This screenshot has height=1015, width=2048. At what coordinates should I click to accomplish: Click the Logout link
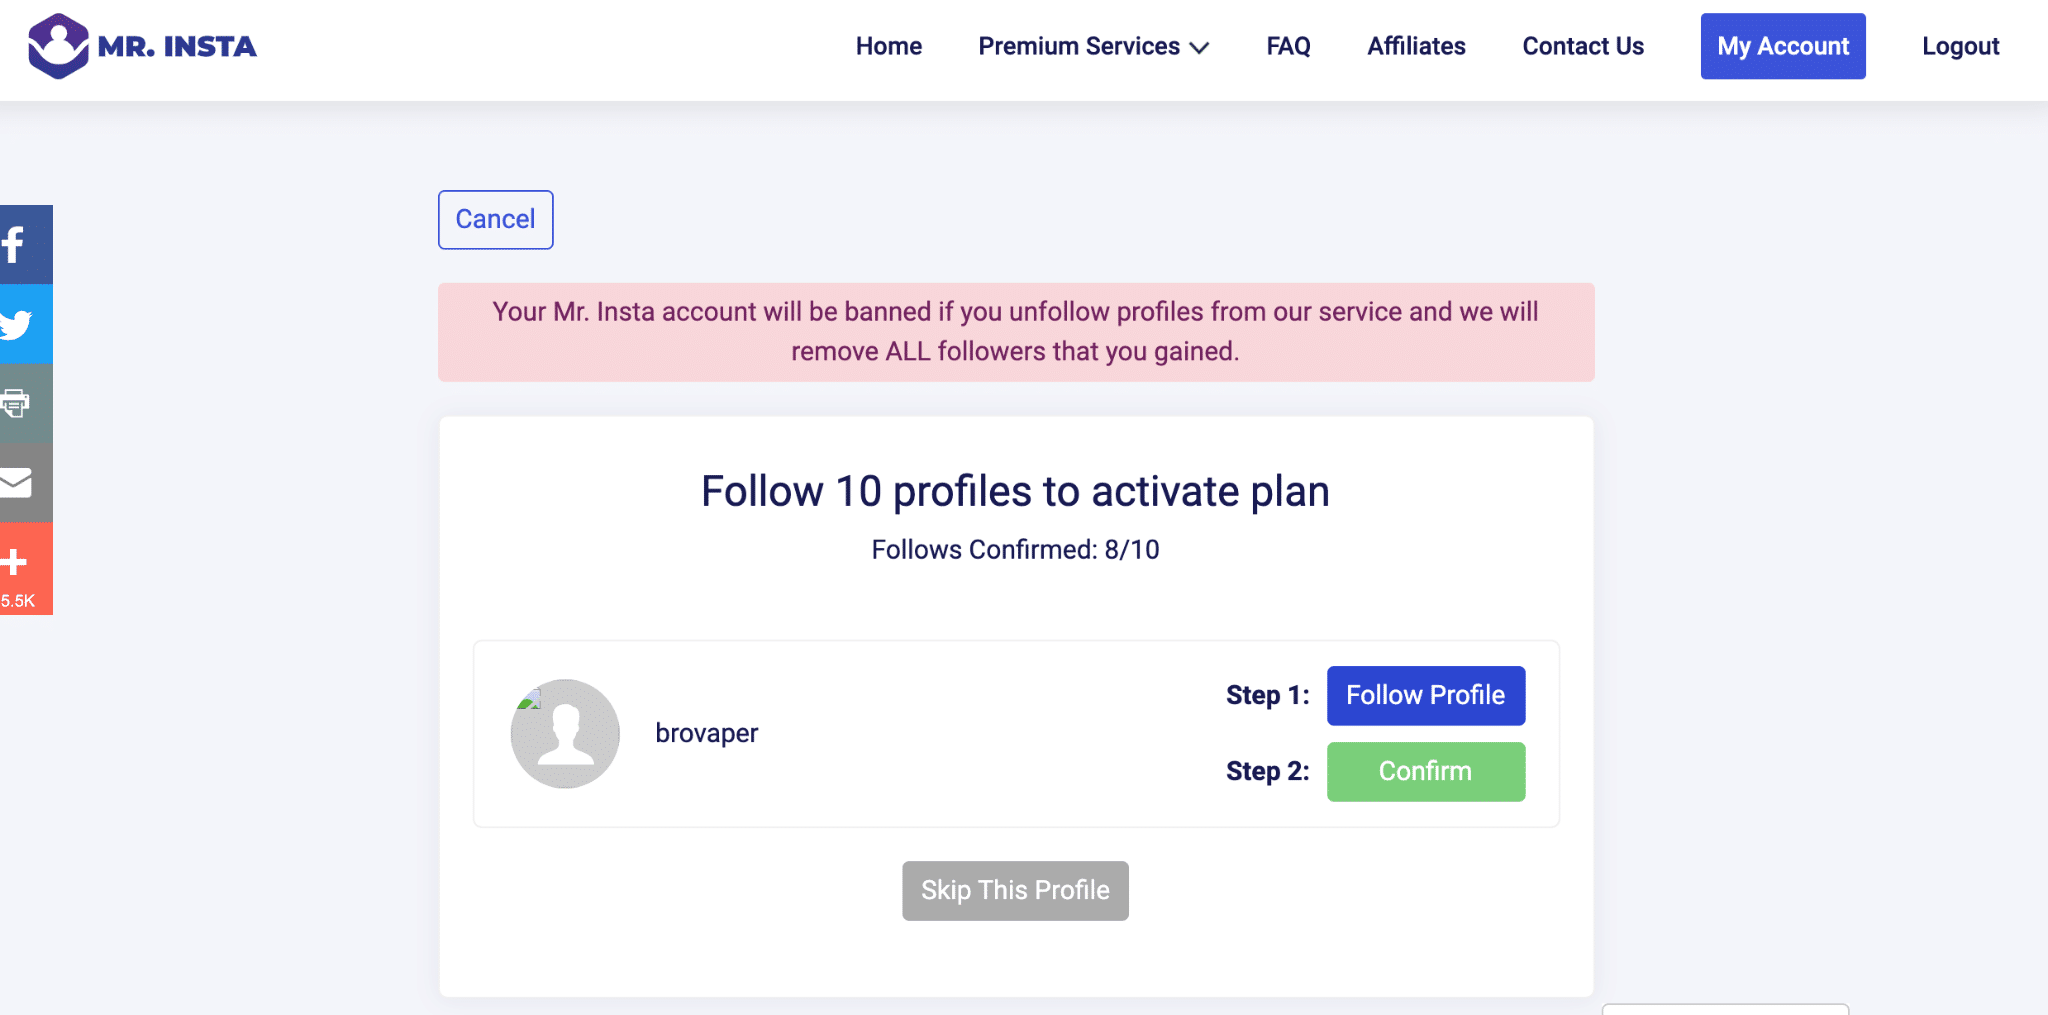[x=1960, y=46]
